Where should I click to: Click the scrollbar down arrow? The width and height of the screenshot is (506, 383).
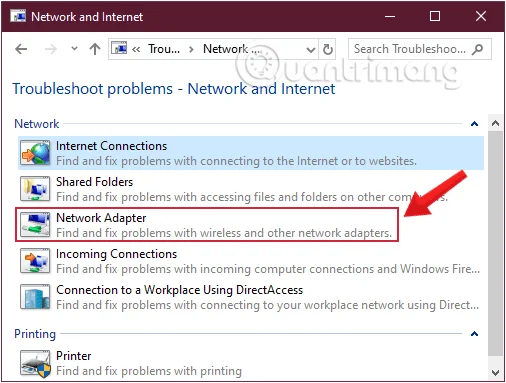click(x=495, y=373)
